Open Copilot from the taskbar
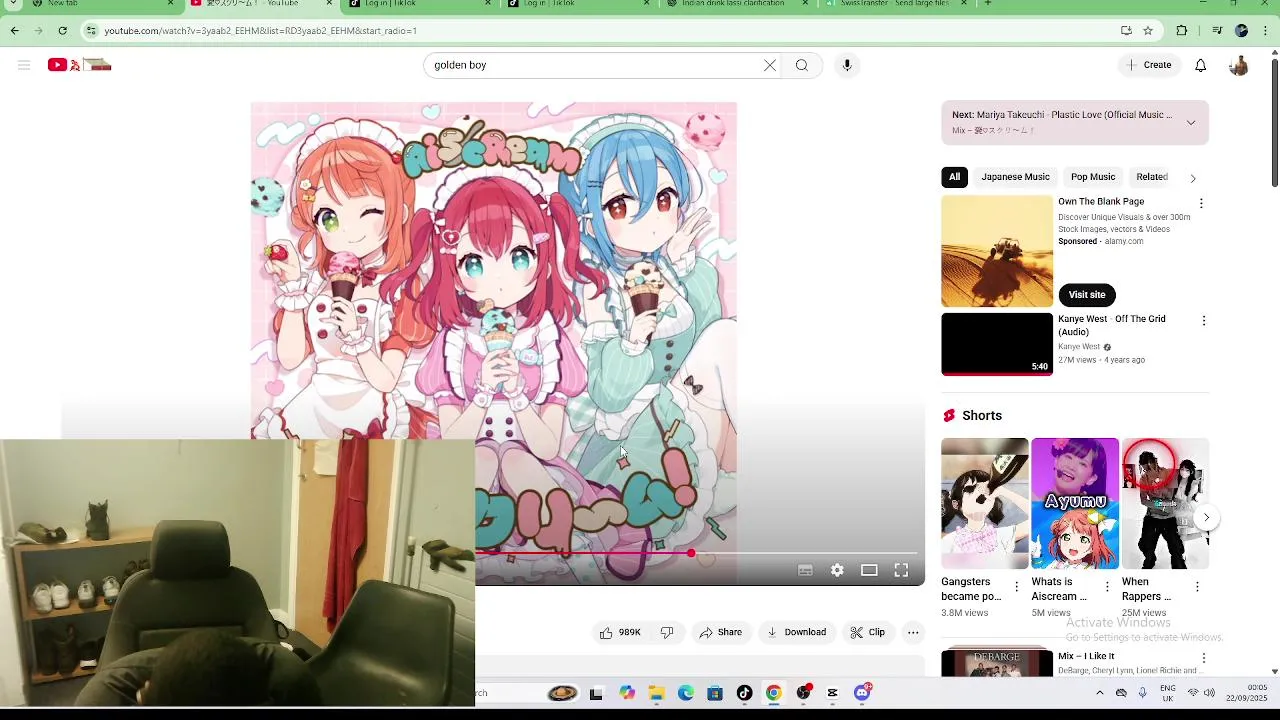 pos(627,693)
